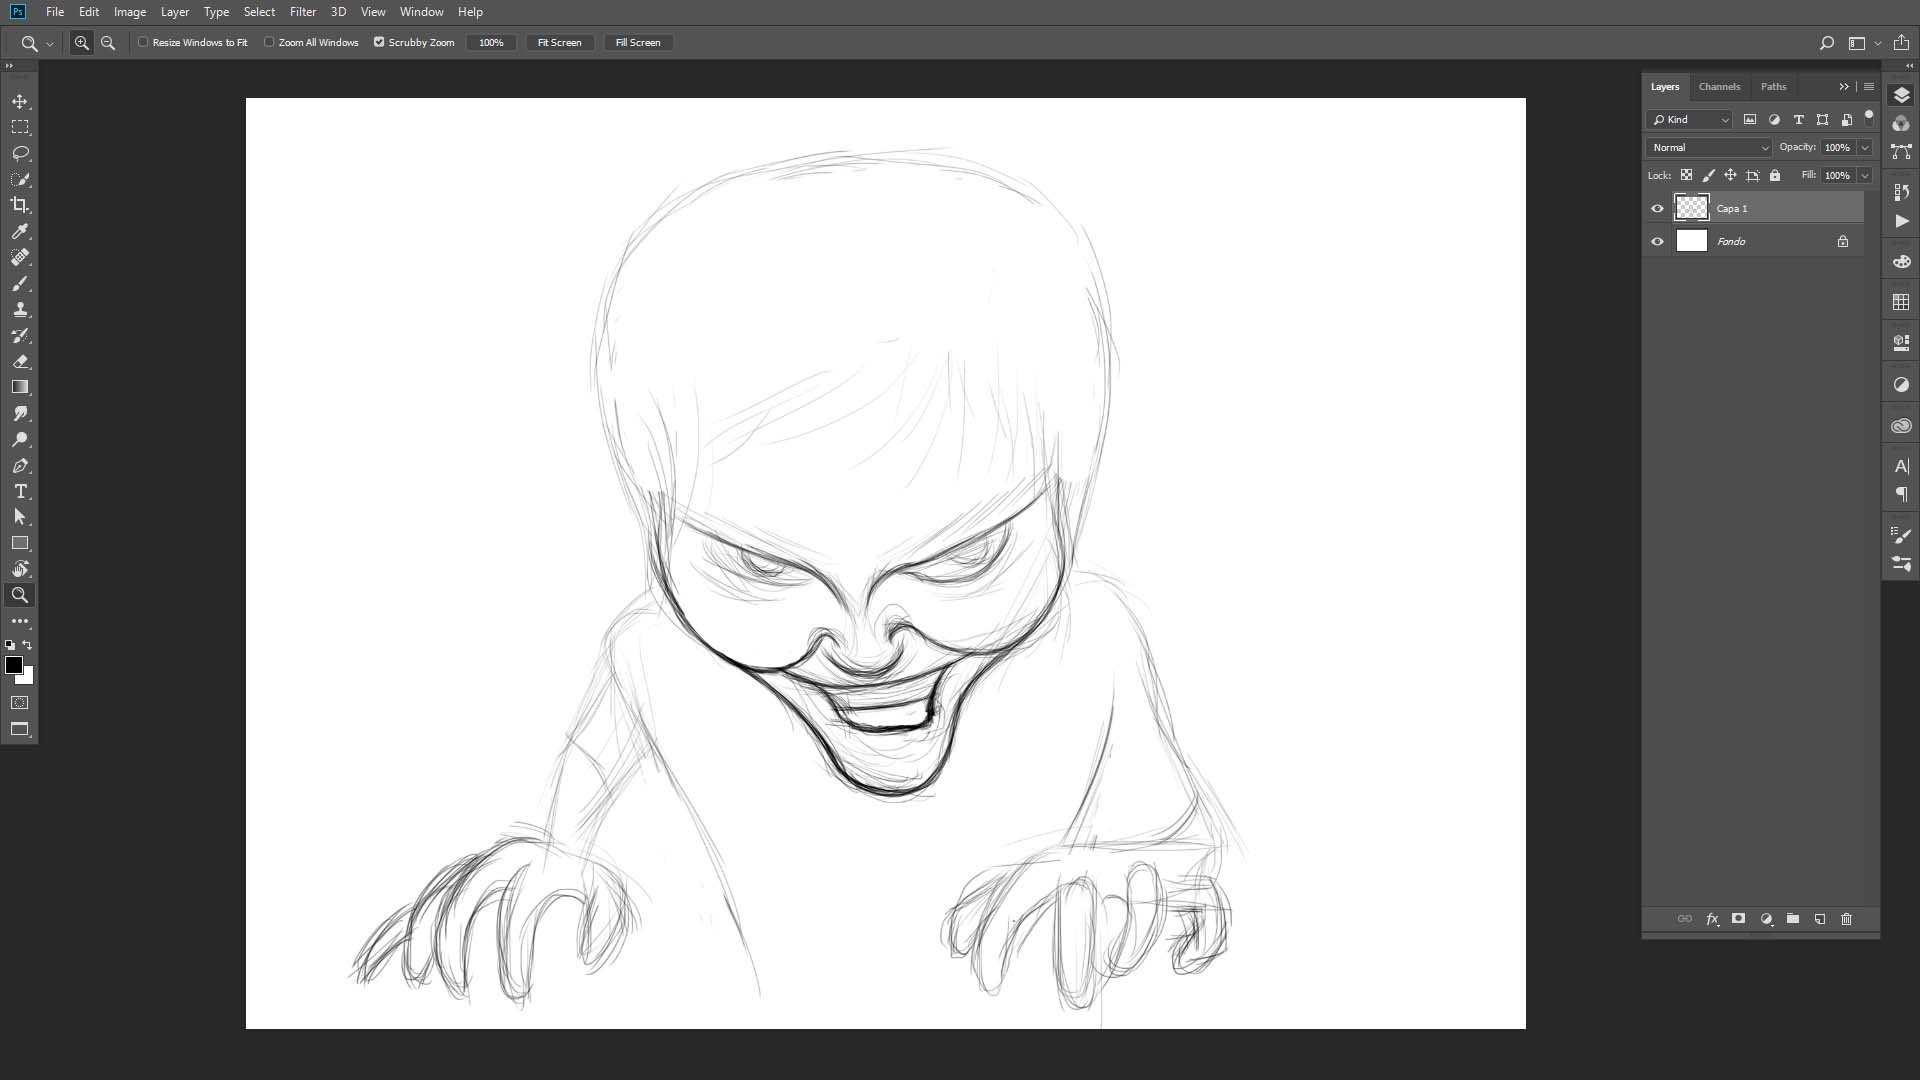Add a layer mask icon

(x=1739, y=919)
